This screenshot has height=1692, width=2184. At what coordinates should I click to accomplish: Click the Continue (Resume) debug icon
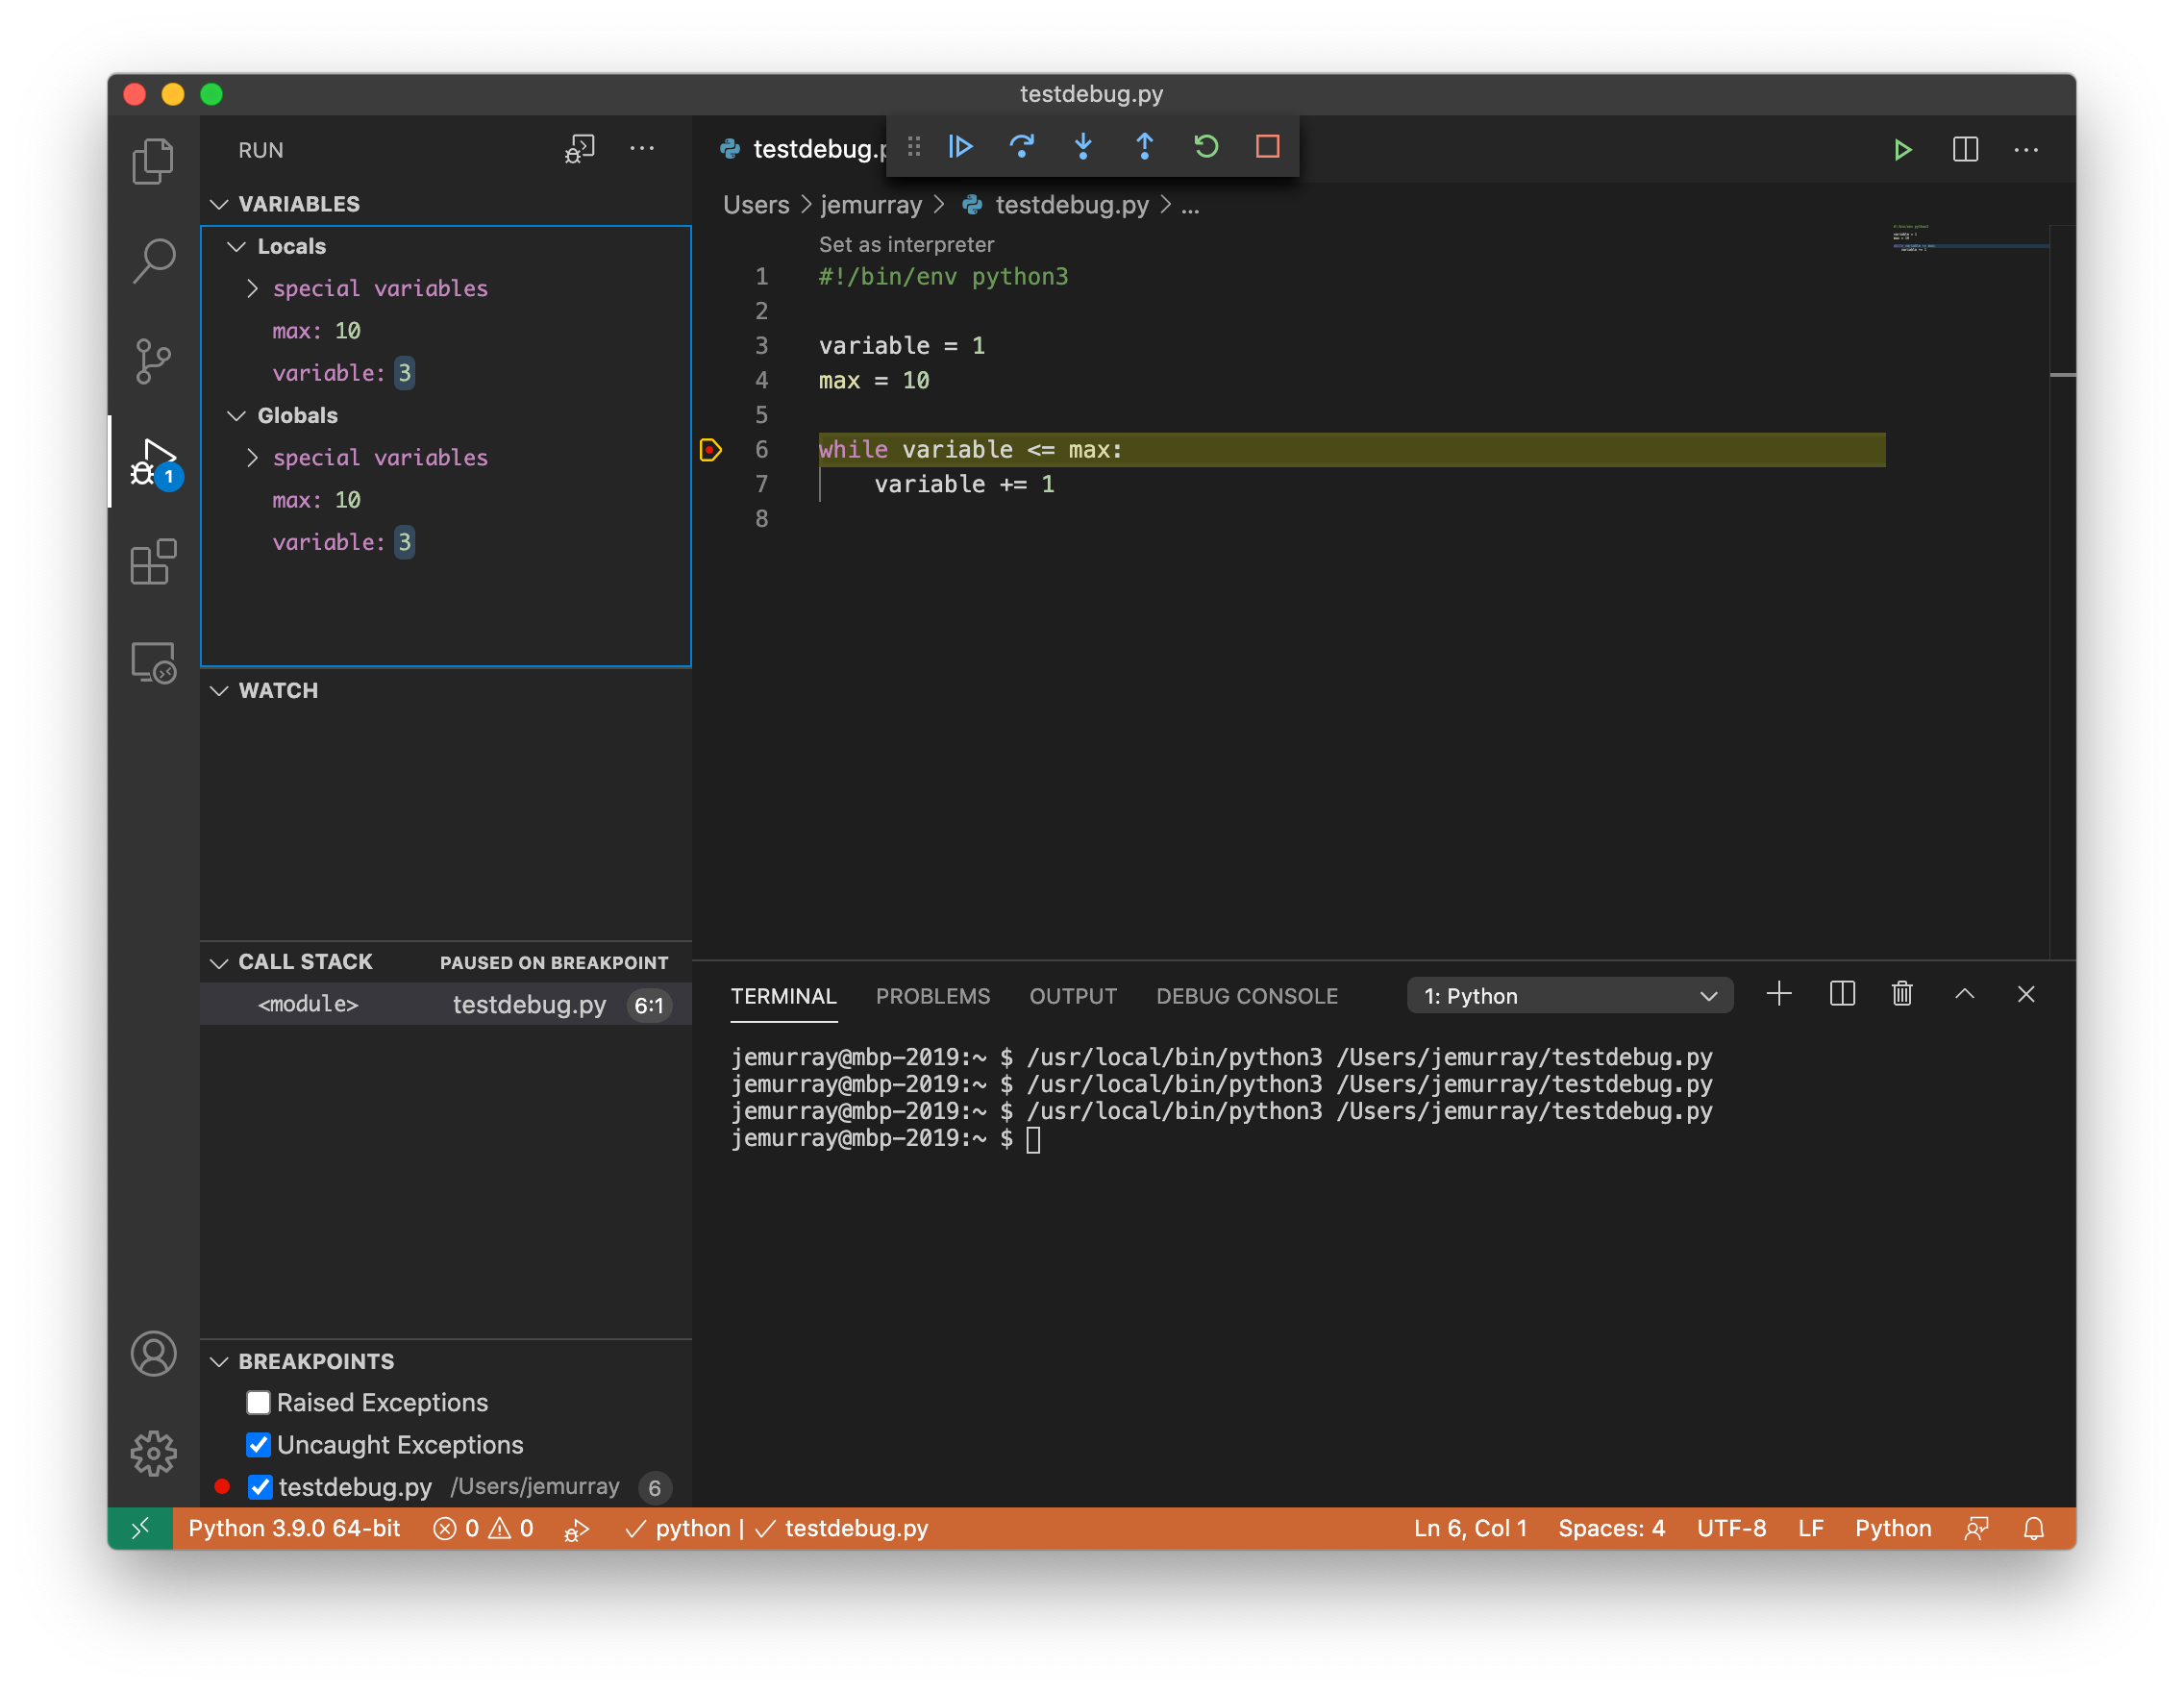[957, 149]
